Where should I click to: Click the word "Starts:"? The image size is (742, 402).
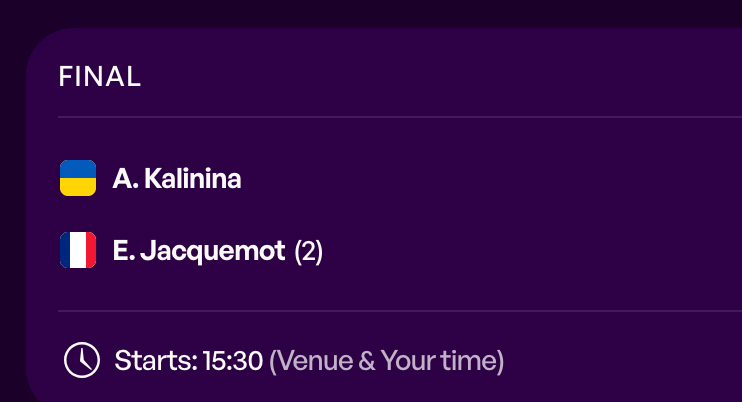tap(155, 361)
